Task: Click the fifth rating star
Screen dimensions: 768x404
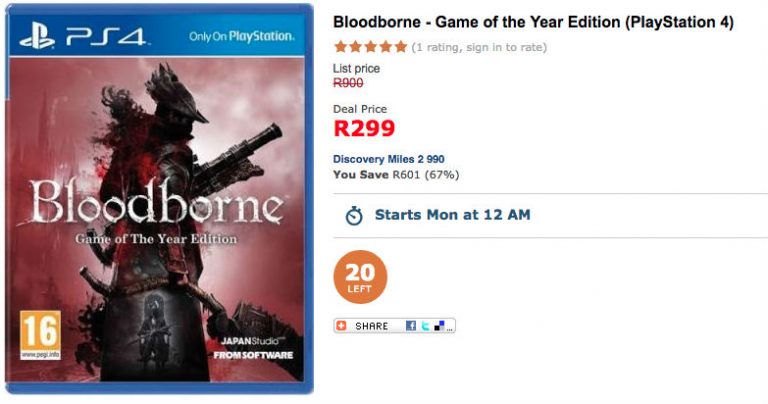Action: [x=400, y=47]
